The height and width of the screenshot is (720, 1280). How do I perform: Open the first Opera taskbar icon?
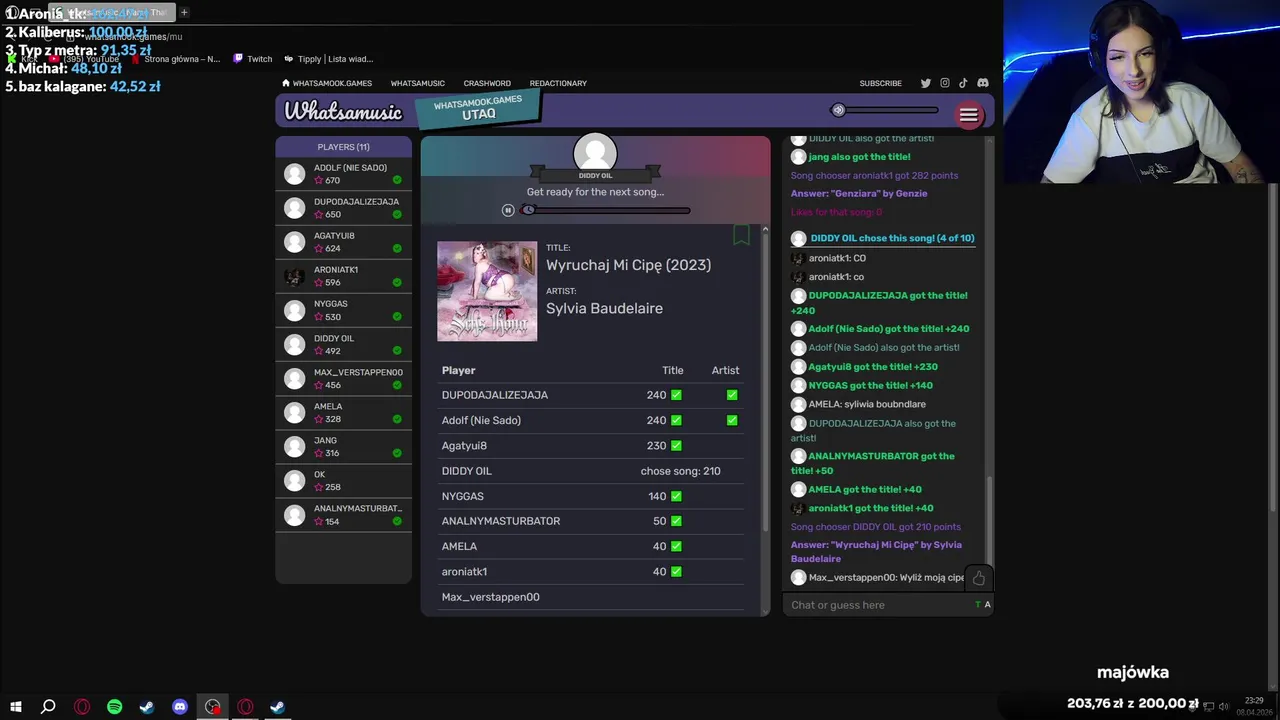82,707
